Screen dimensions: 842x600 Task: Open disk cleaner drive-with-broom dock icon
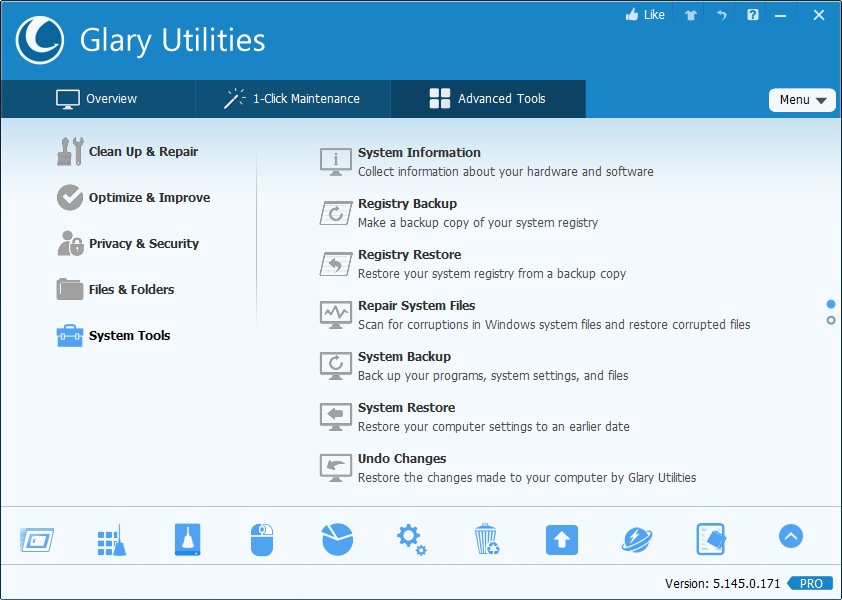(187, 539)
